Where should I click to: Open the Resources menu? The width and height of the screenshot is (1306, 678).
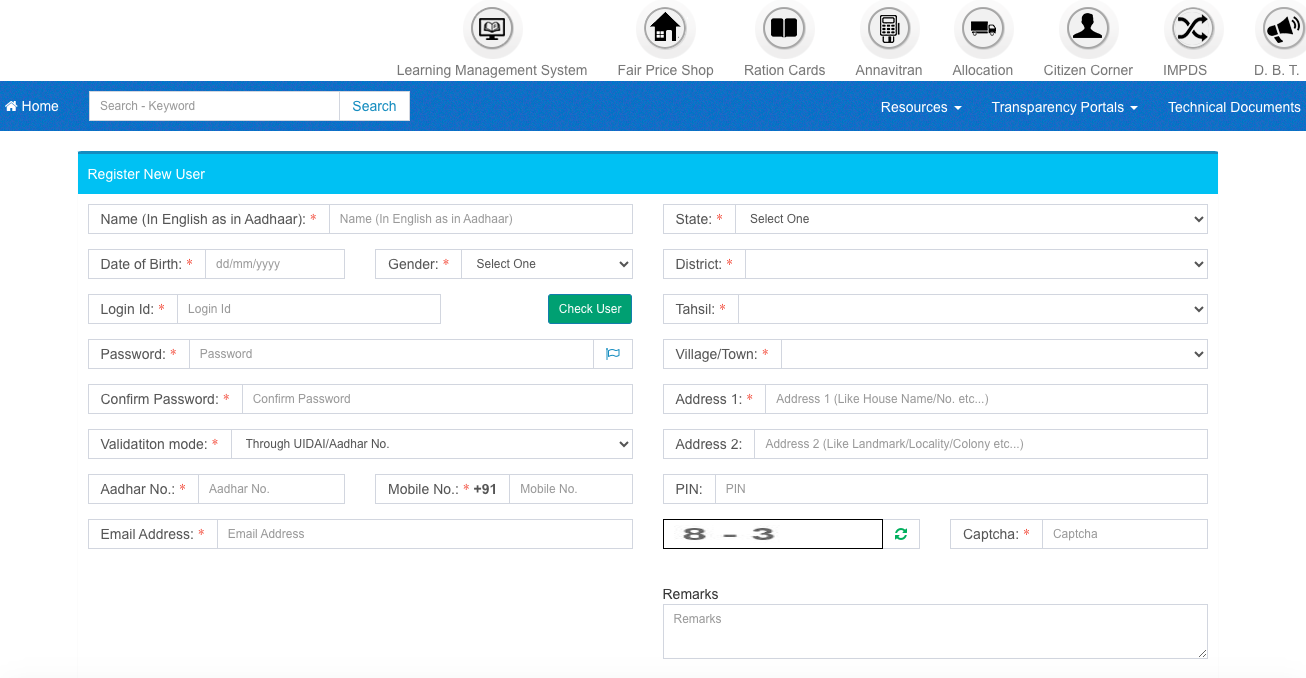[919, 106]
